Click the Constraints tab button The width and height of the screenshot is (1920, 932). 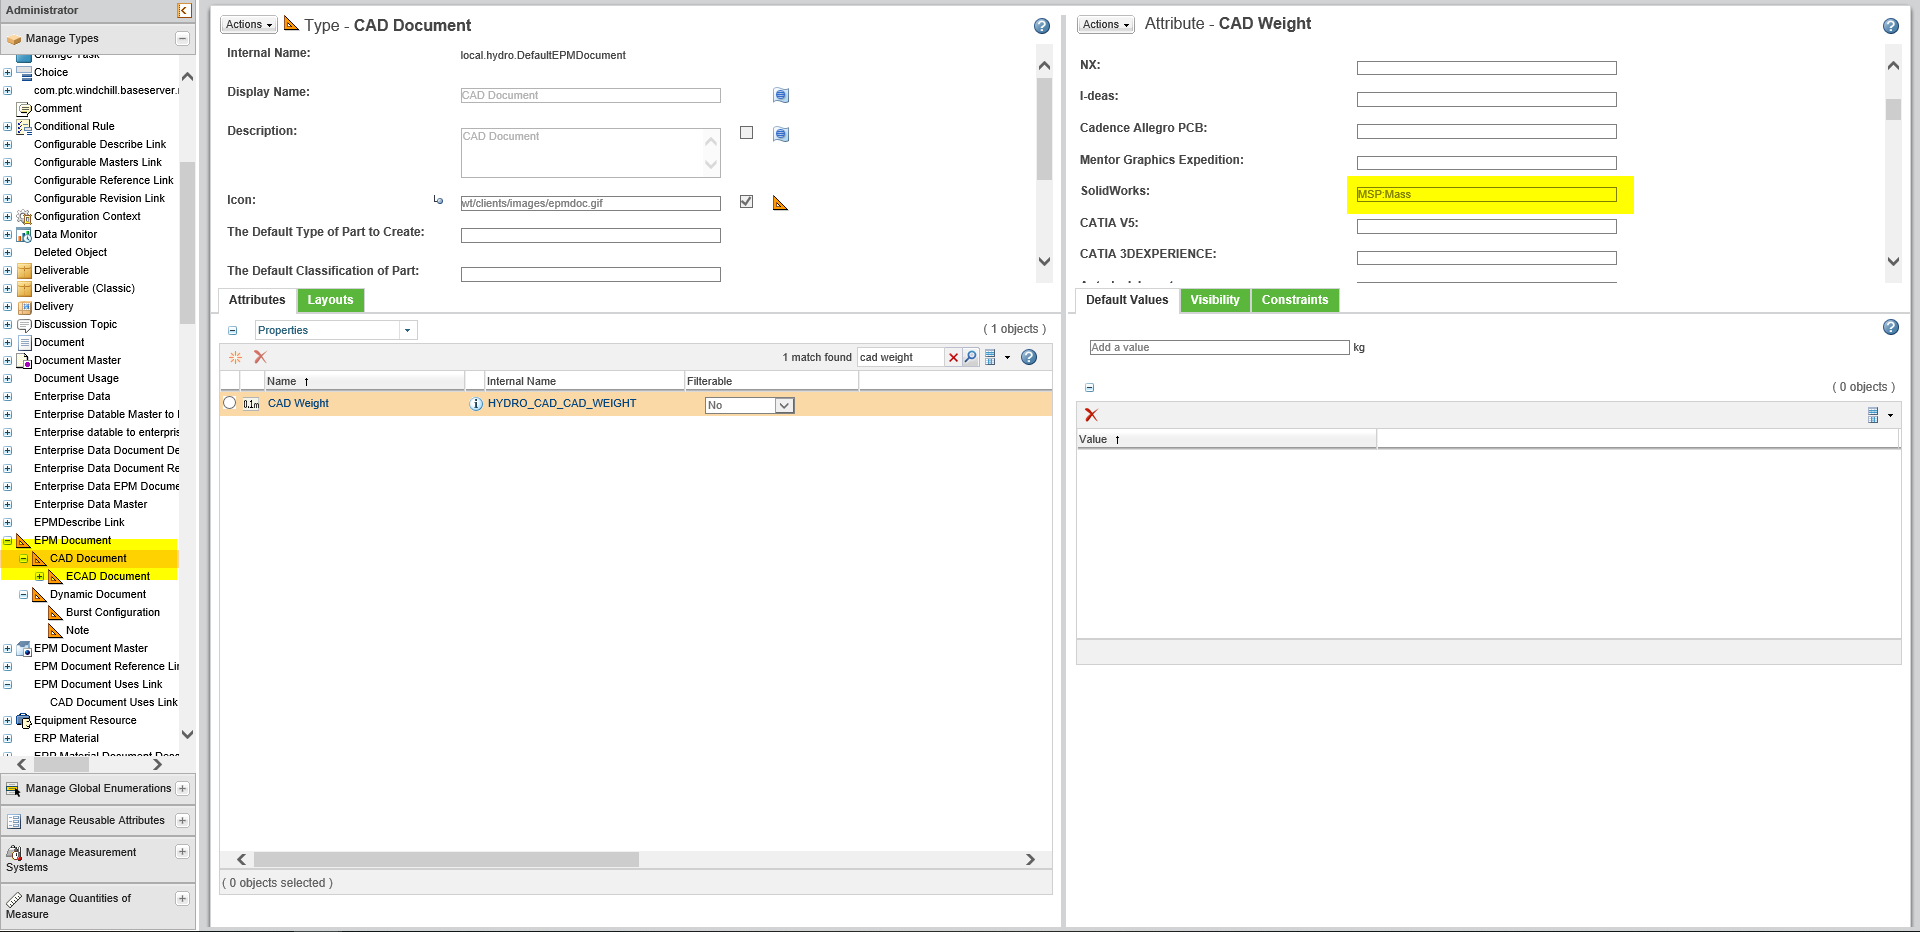[x=1295, y=300]
